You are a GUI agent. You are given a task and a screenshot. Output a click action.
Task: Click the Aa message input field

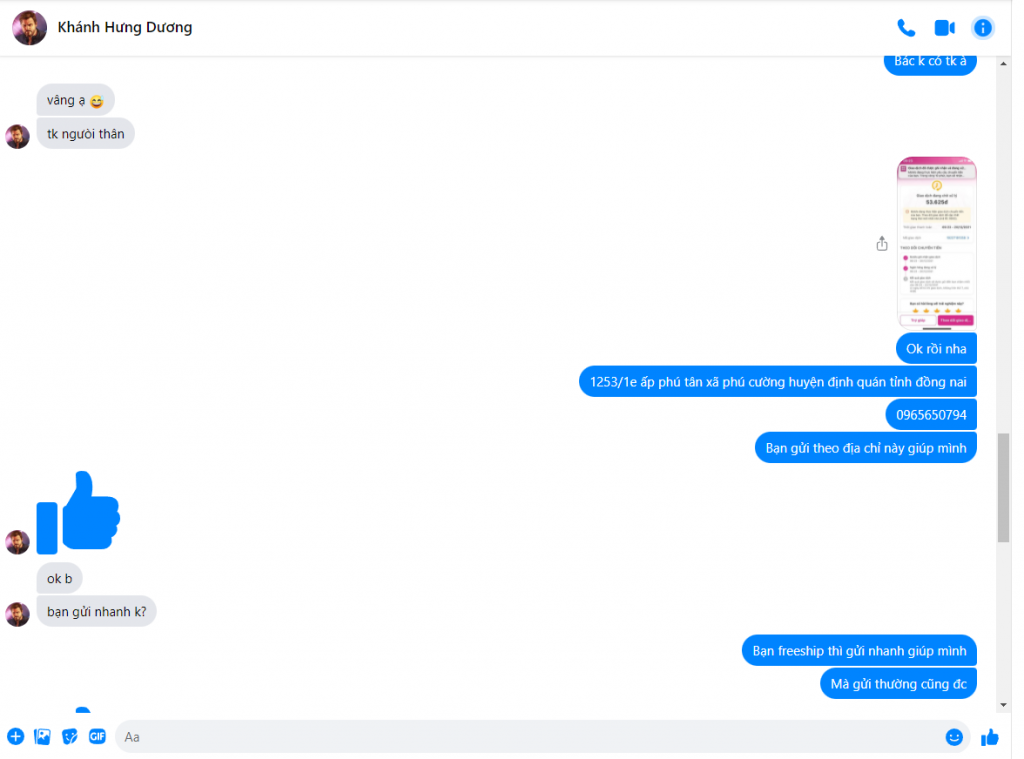[529, 737]
